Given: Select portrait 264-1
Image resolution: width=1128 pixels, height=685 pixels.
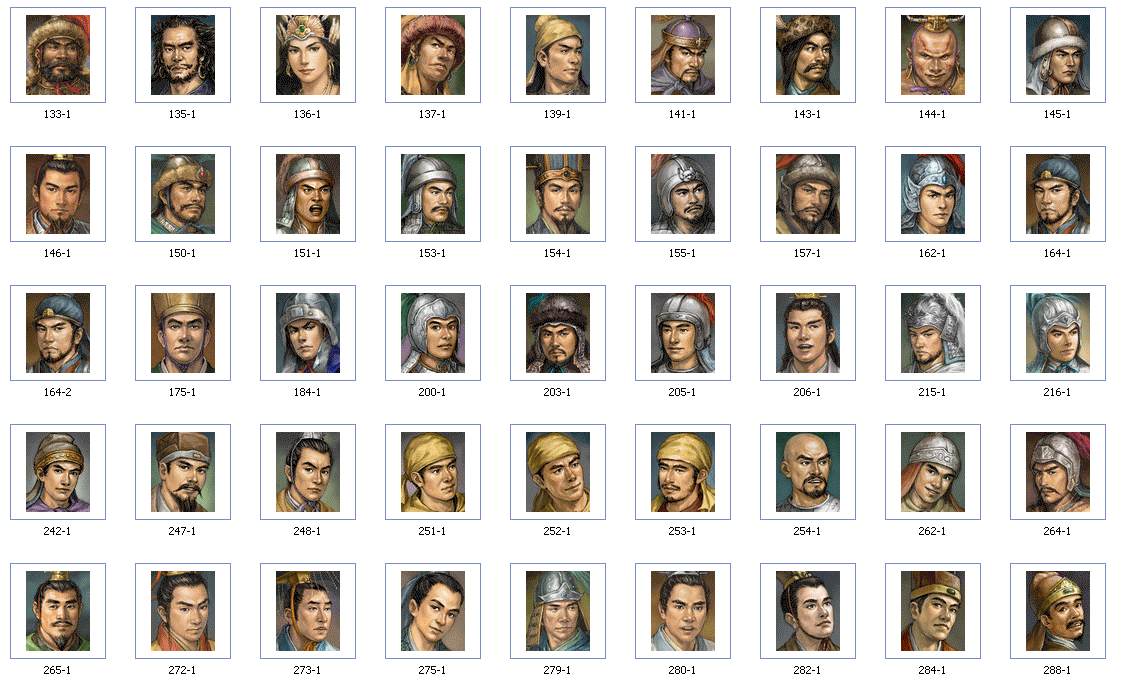Looking at the screenshot, I should click(1058, 472).
